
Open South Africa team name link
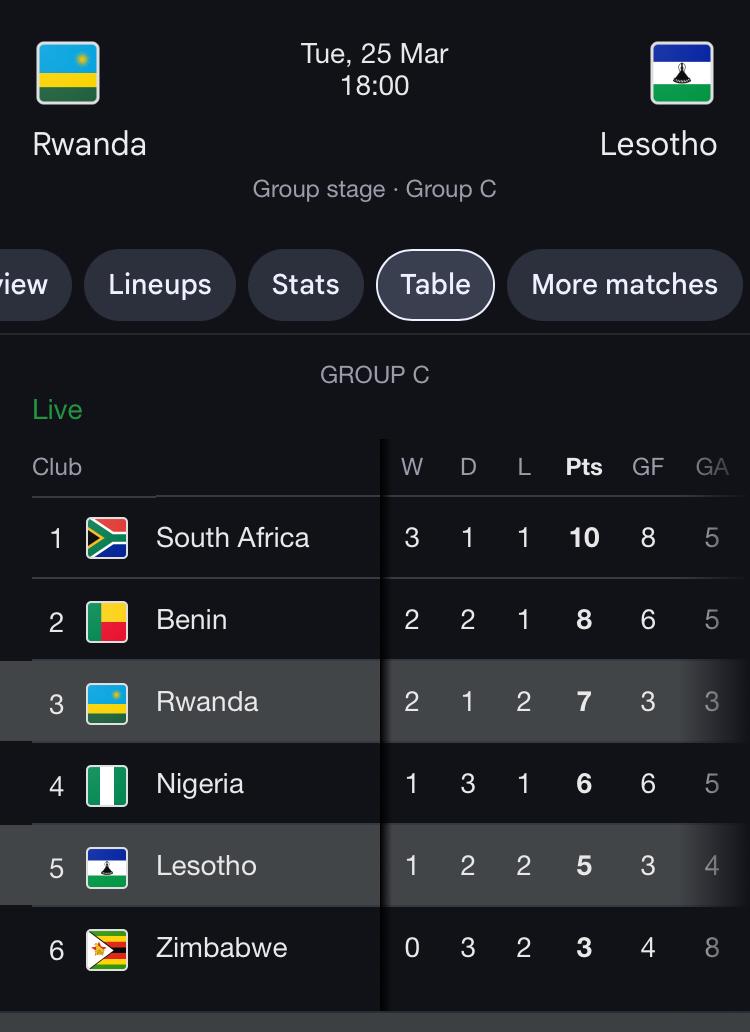(232, 538)
